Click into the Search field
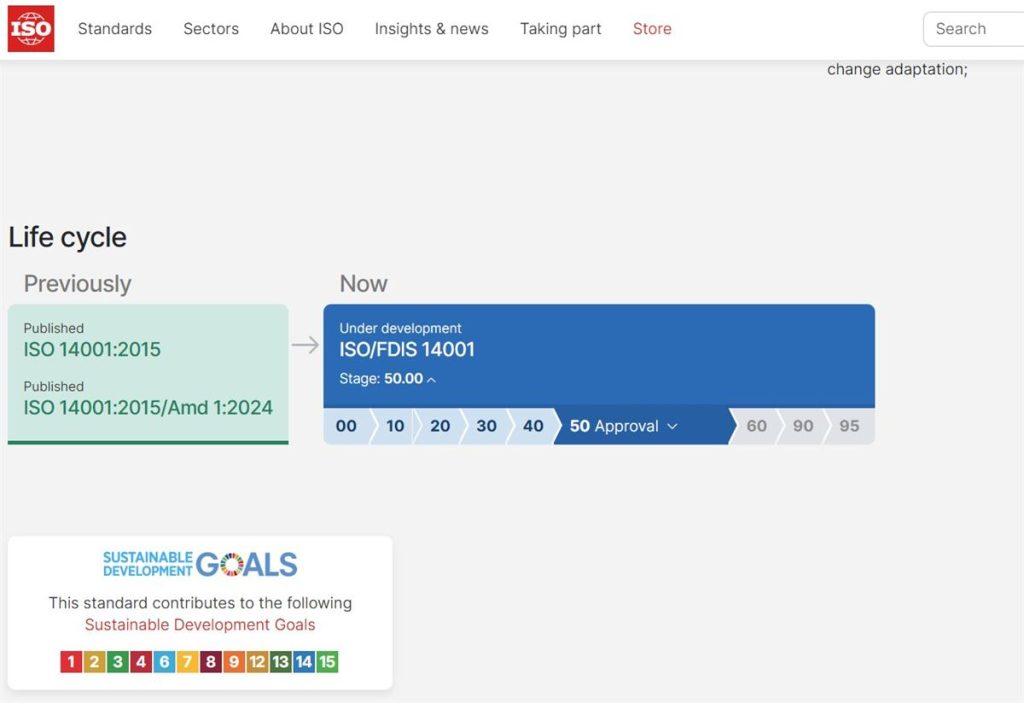The image size is (1024, 703). pyautogui.click(x=973, y=29)
